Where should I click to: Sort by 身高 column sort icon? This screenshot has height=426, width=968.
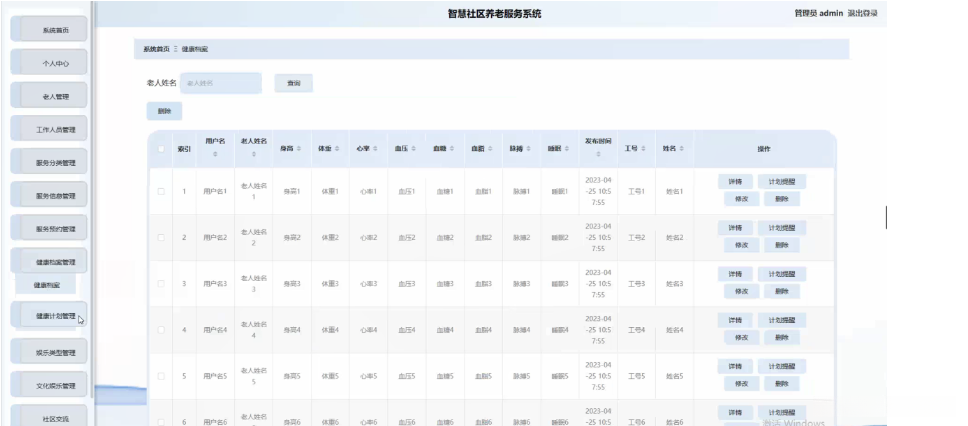click(299, 149)
